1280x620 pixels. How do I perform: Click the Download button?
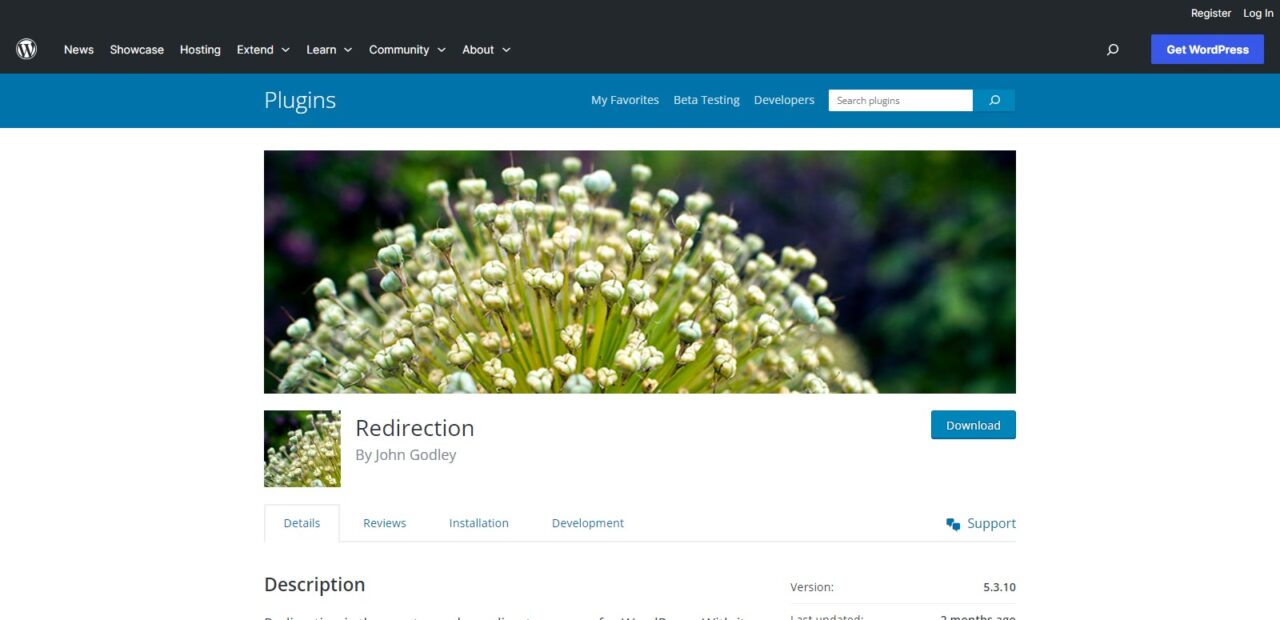coord(973,425)
